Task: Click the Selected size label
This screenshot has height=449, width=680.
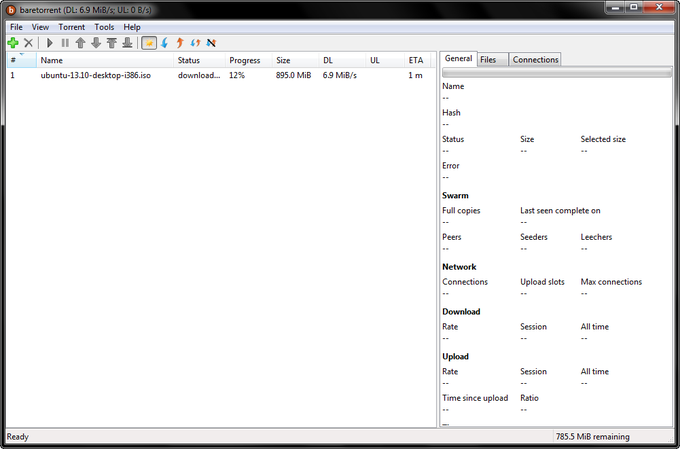Action: (603, 139)
